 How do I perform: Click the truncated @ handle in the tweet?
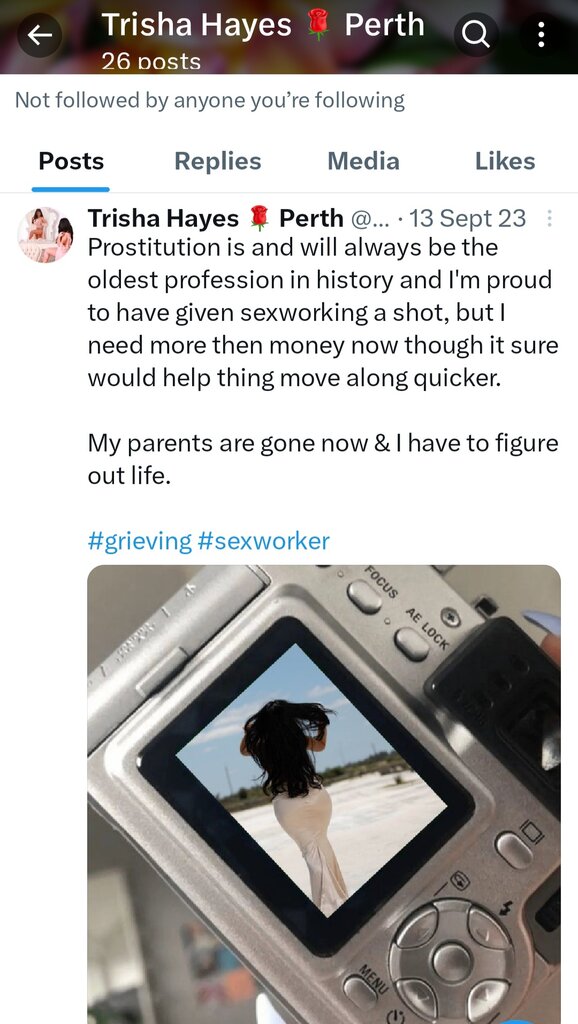pyautogui.click(x=370, y=218)
